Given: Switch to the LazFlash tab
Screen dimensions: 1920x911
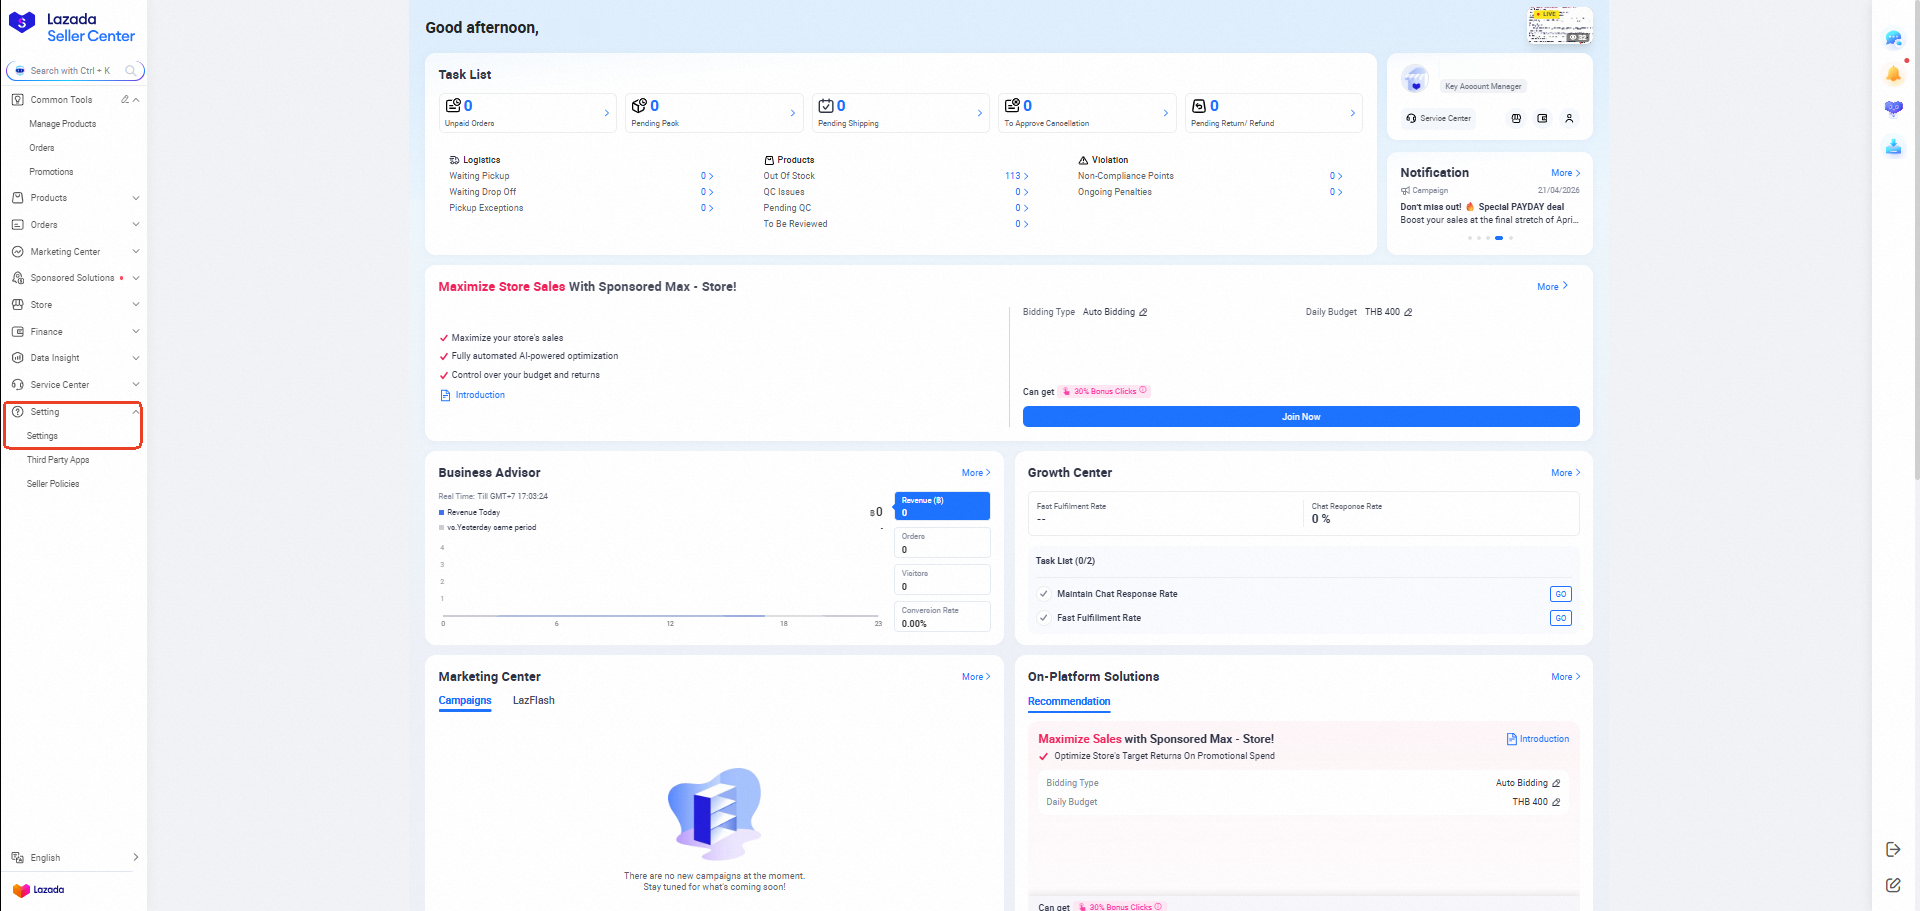Looking at the screenshot, I should tap(533, 701).
